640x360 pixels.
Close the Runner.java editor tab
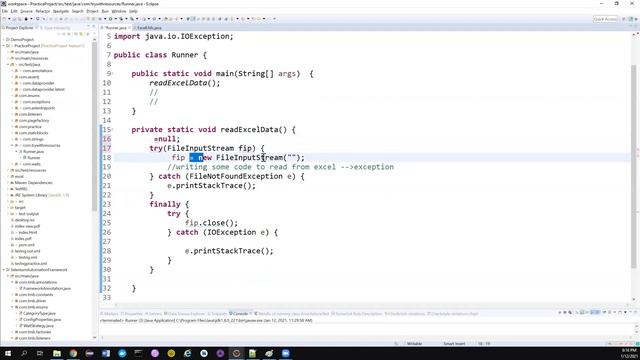129,28
